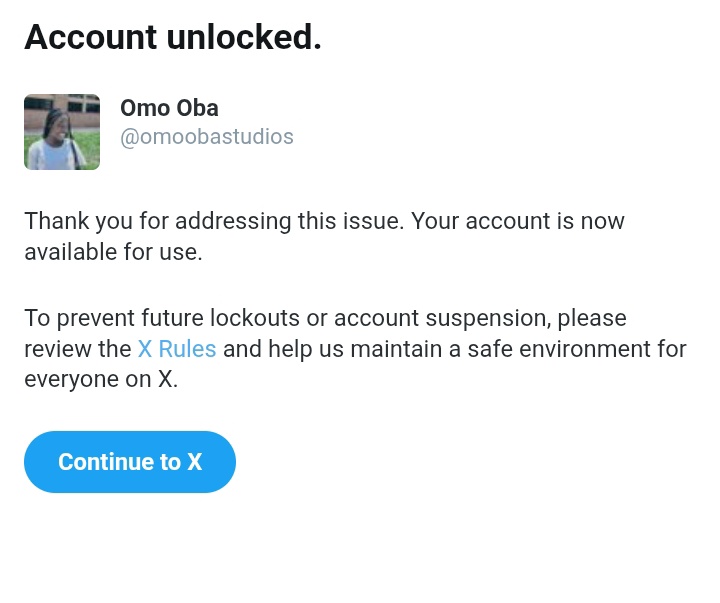Click the Account unlocked heading
The height and width of the screenshot is (603, 720).
click(x=173, y=37)
